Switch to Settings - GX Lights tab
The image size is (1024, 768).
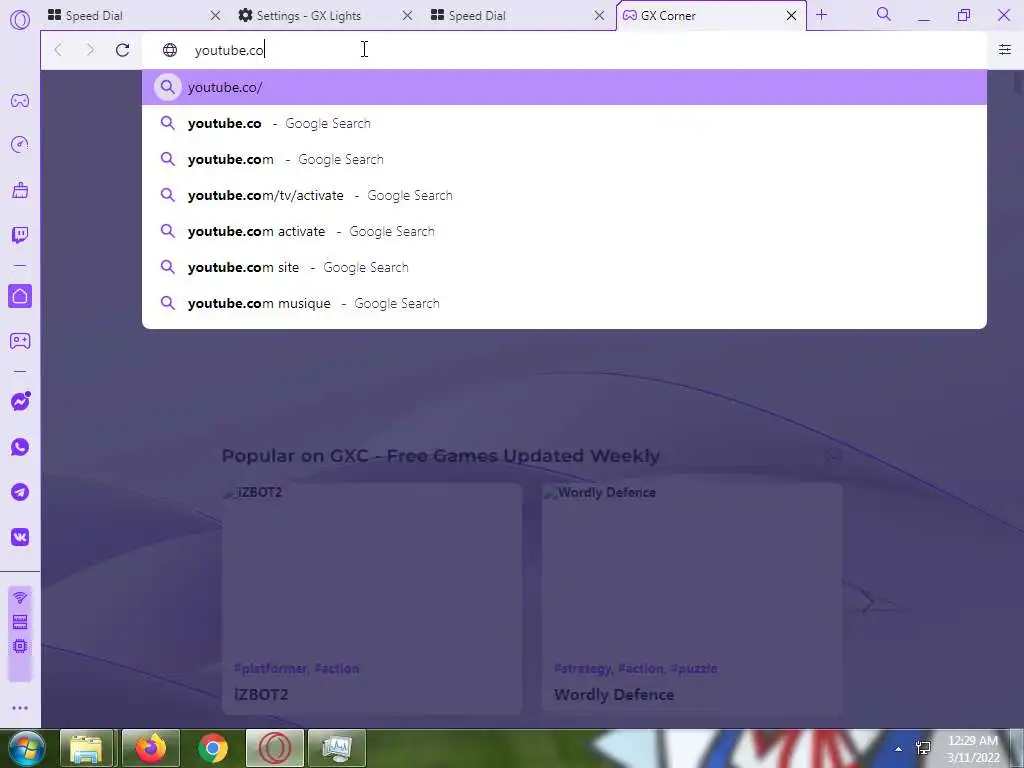pyautogui.click(x=325, y=16)
